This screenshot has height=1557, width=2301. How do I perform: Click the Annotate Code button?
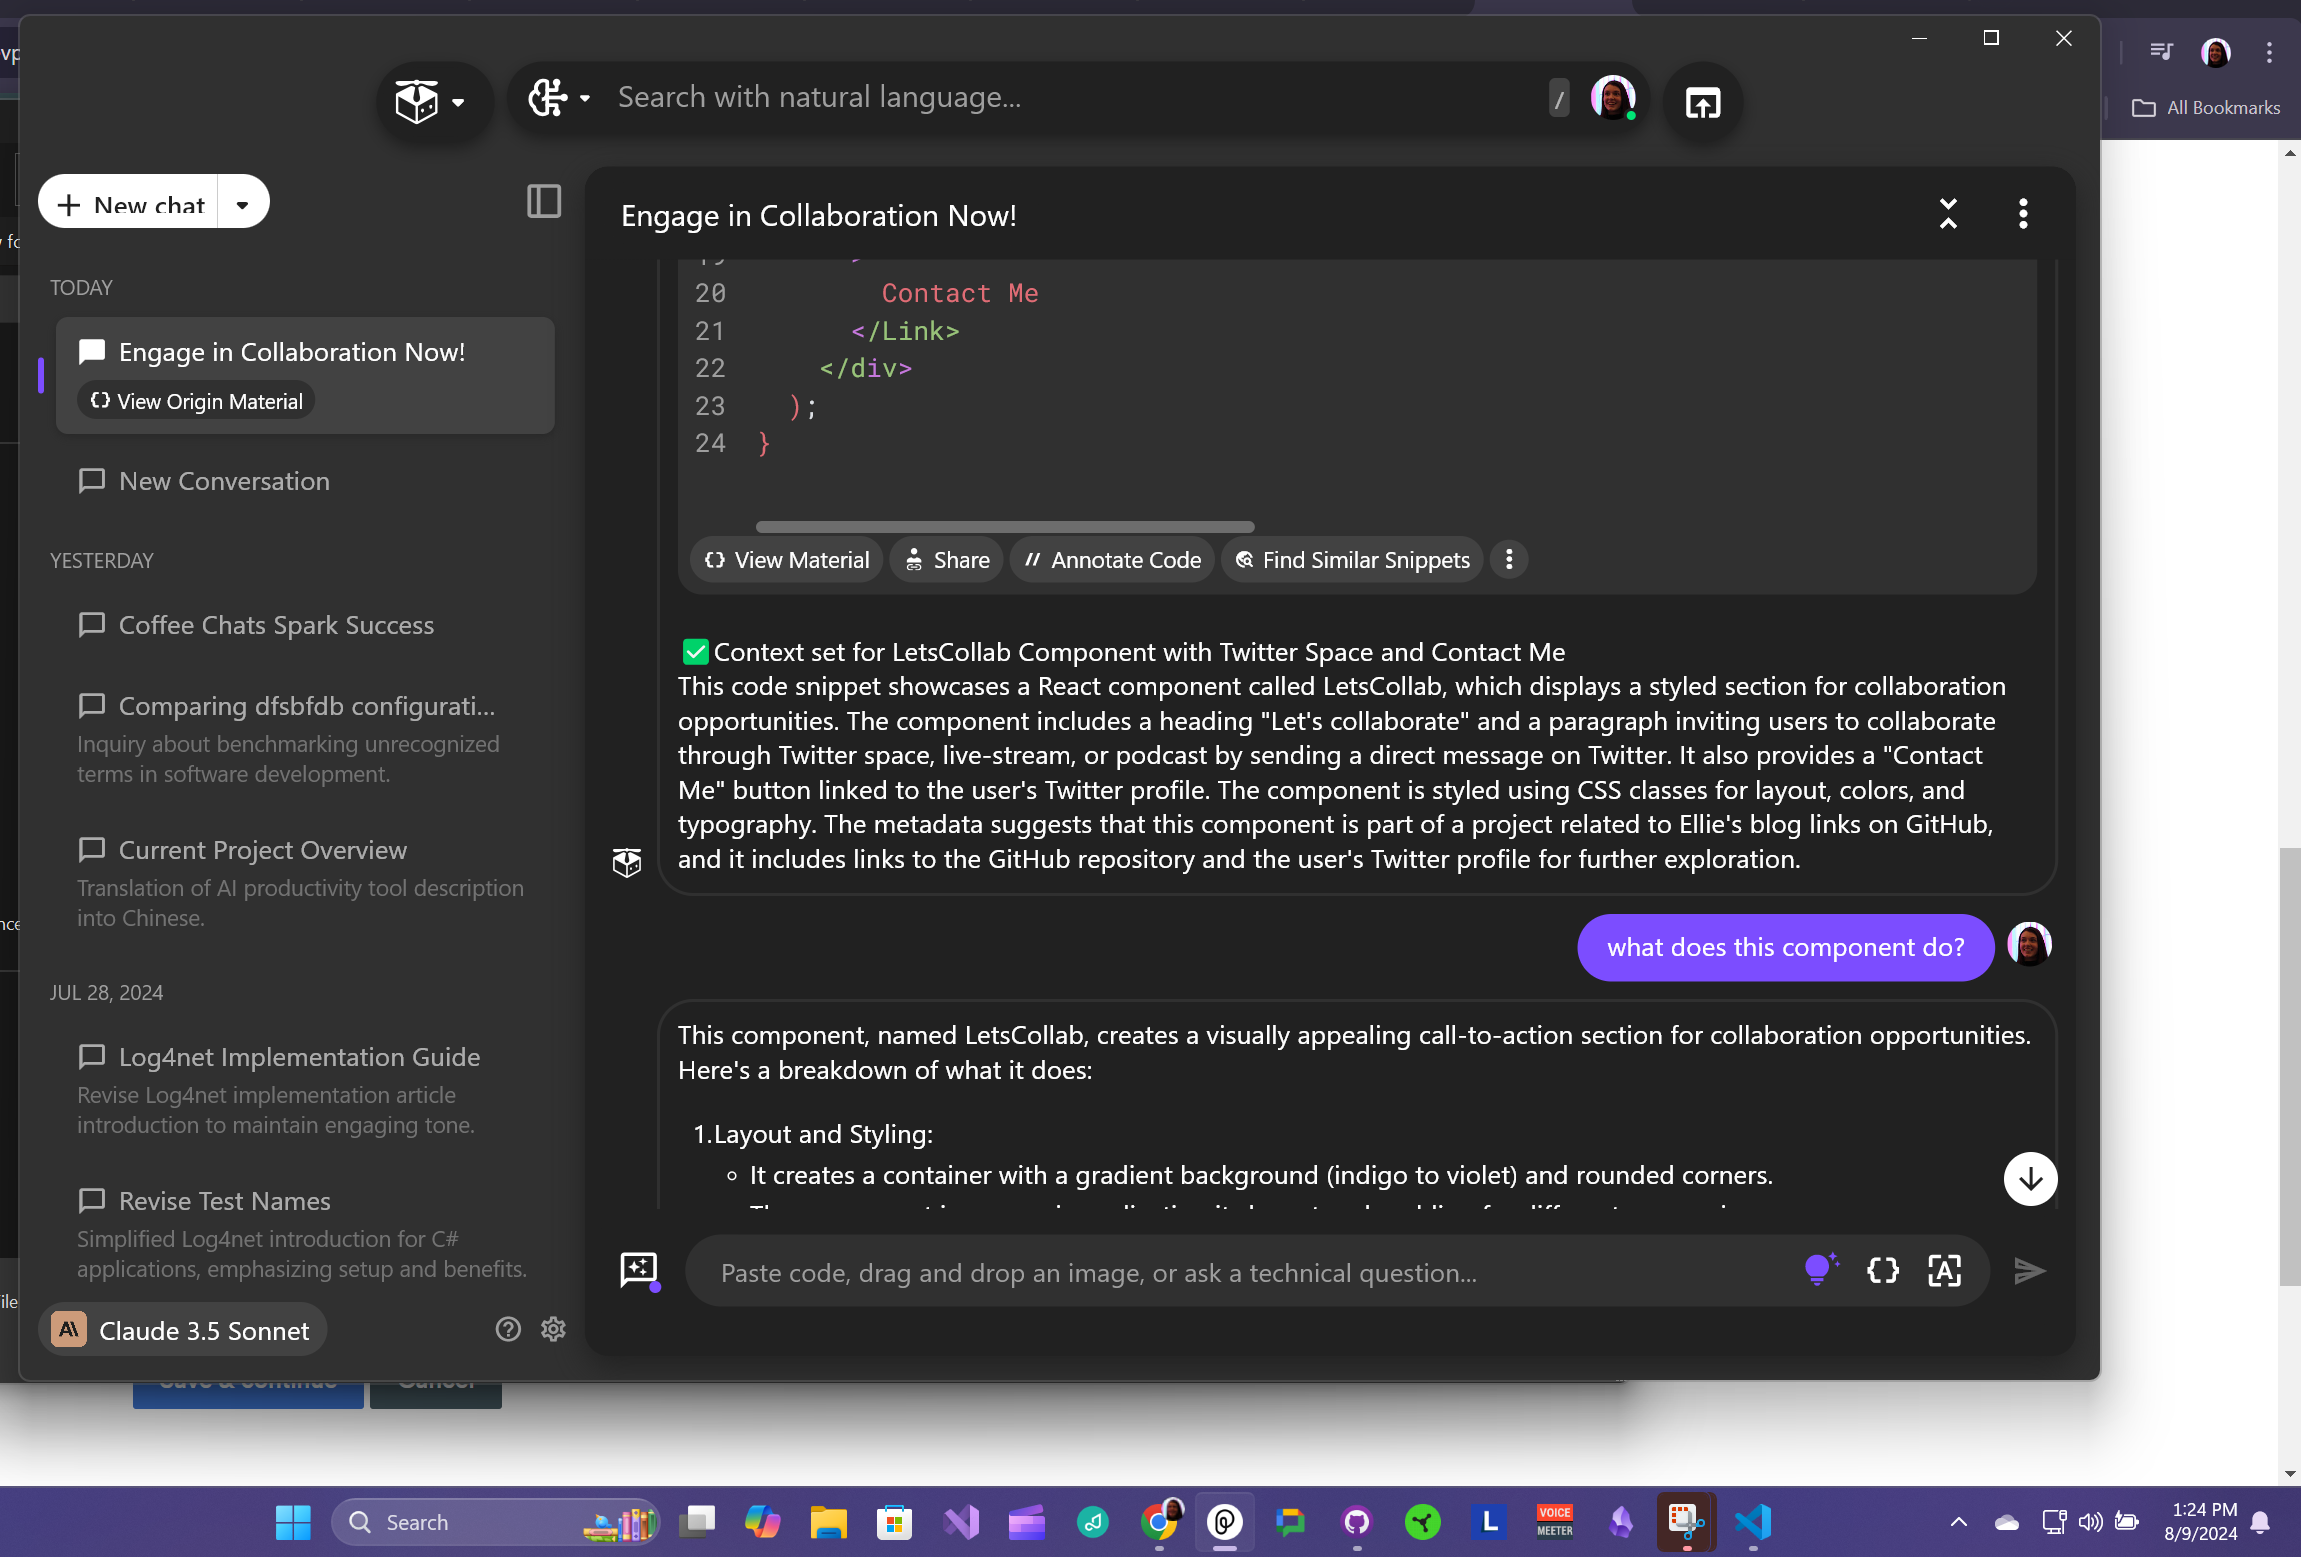(x=1113, y=560)
